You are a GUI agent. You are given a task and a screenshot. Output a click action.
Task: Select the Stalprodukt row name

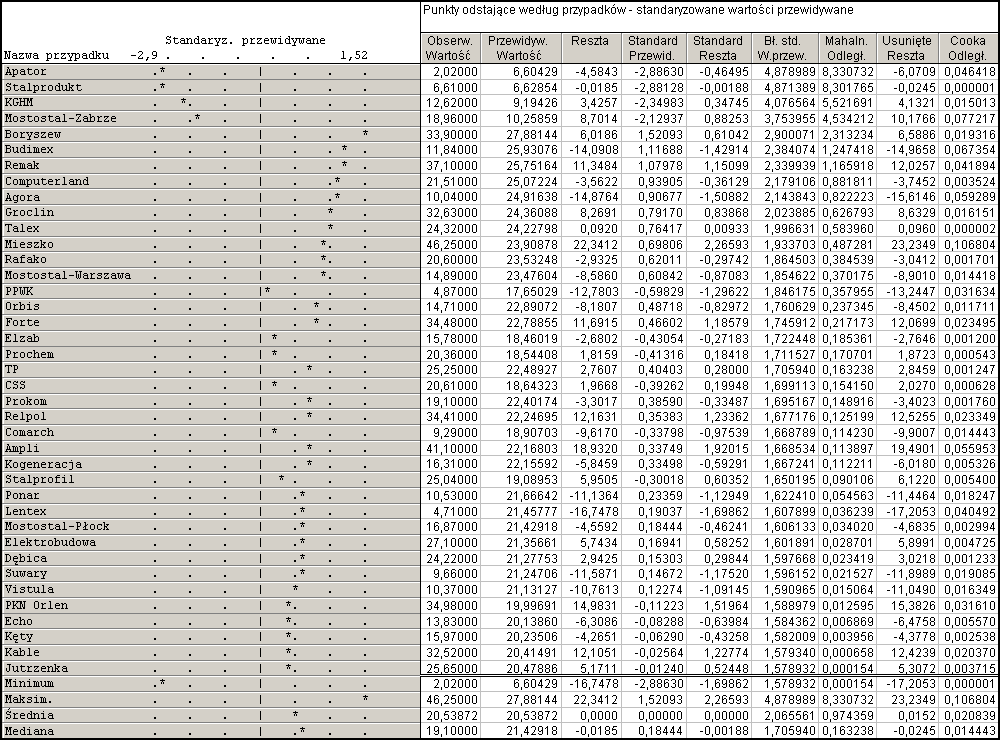[43, 87]
